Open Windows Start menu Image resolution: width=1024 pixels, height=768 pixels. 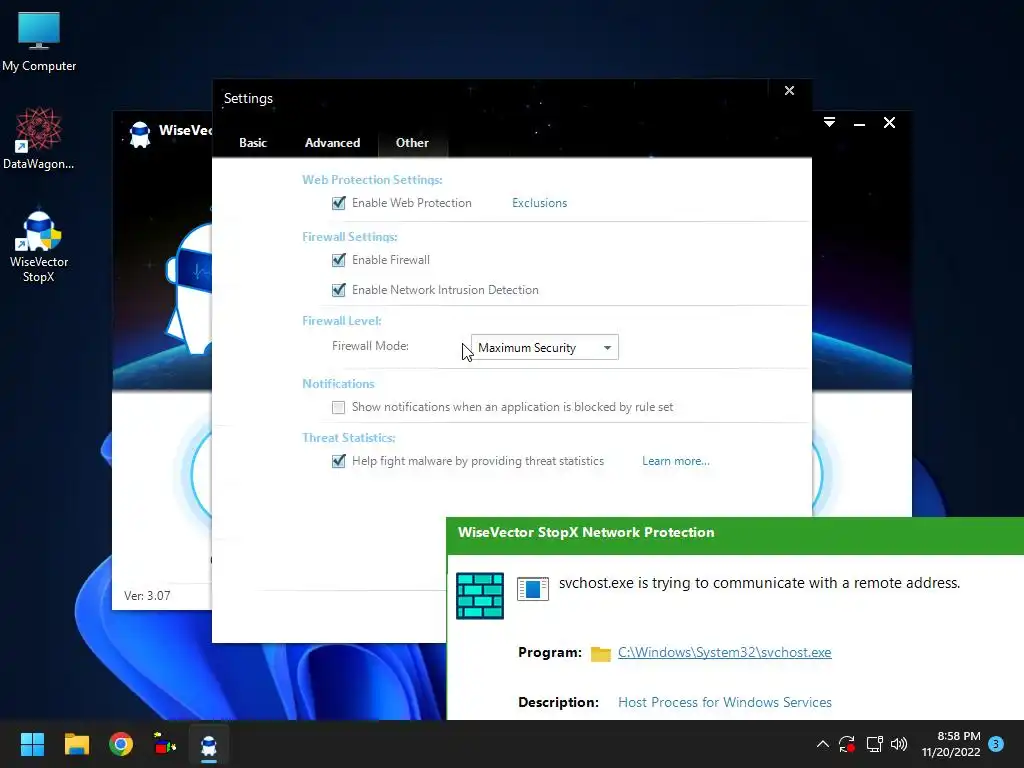(32, 744)
